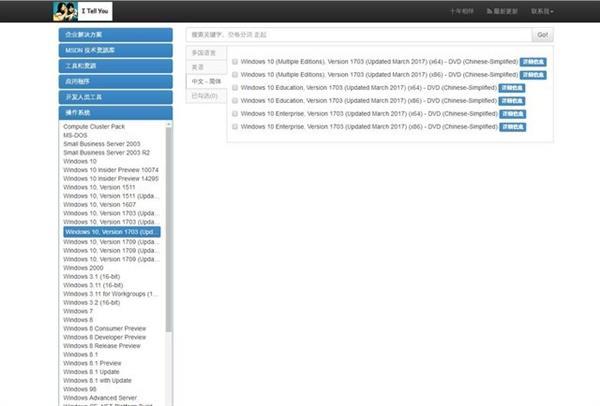Viewport: 600px width, 406px height.
Task: Show details for Multiple Editions x86 DVD
Action: point(533,75)
